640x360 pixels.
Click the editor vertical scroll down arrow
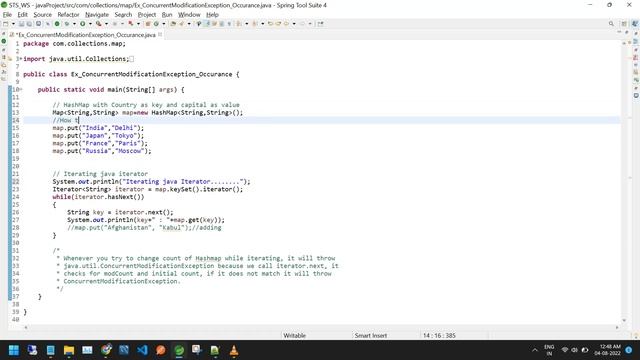[624, 320]
